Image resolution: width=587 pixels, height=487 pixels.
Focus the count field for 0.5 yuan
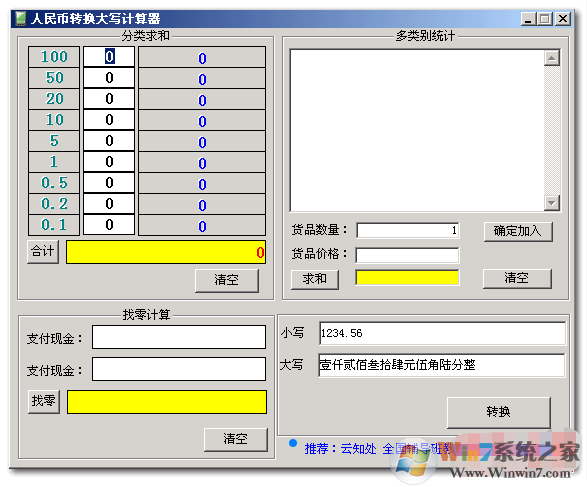[109, 183]
